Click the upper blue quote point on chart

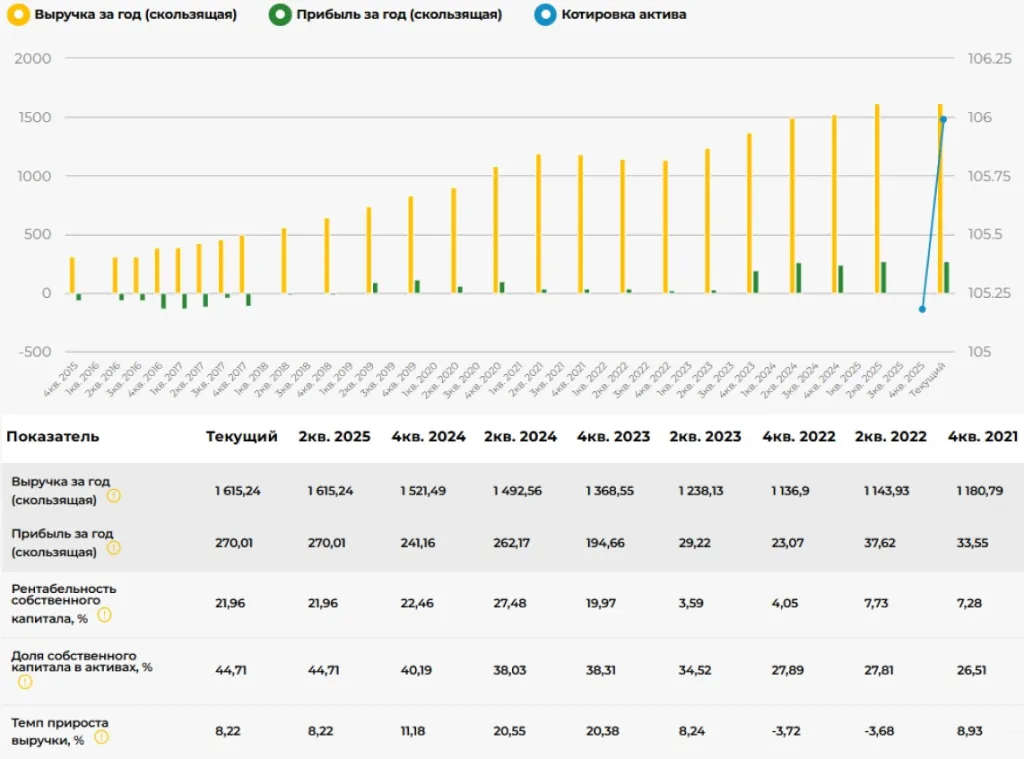coord(943,120)
